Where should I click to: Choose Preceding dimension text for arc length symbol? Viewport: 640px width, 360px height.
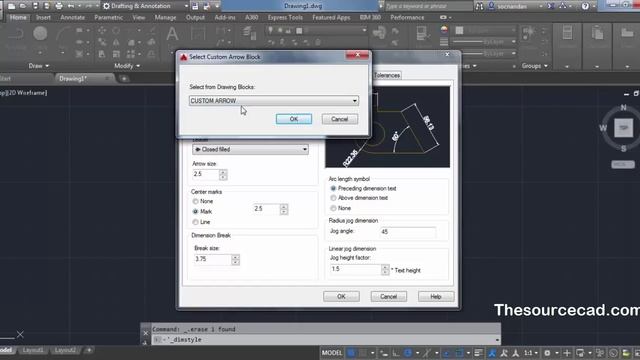pyautogui.click(x=363, y=188)
